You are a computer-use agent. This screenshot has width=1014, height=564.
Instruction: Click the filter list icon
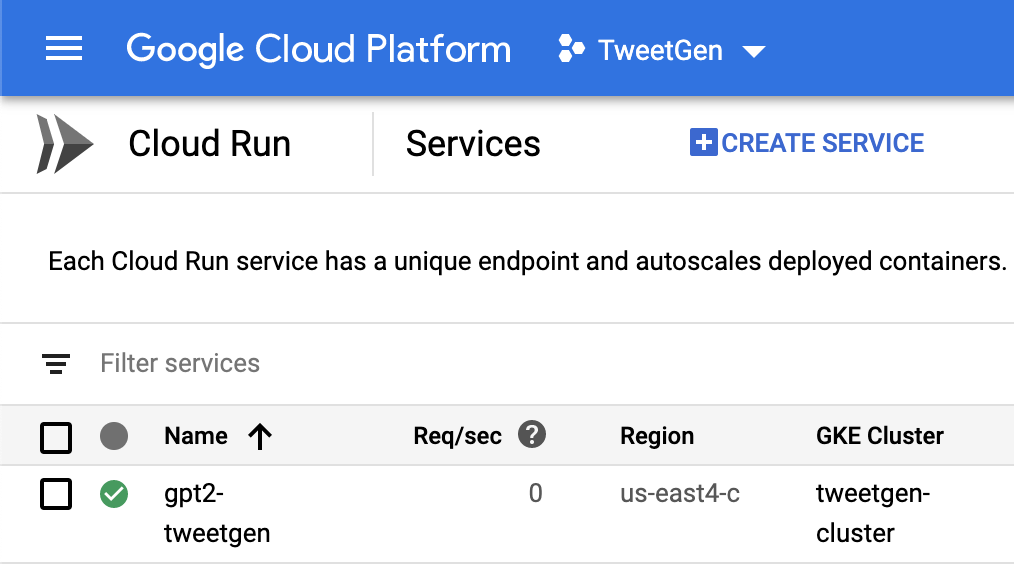[x=56, y=363]
